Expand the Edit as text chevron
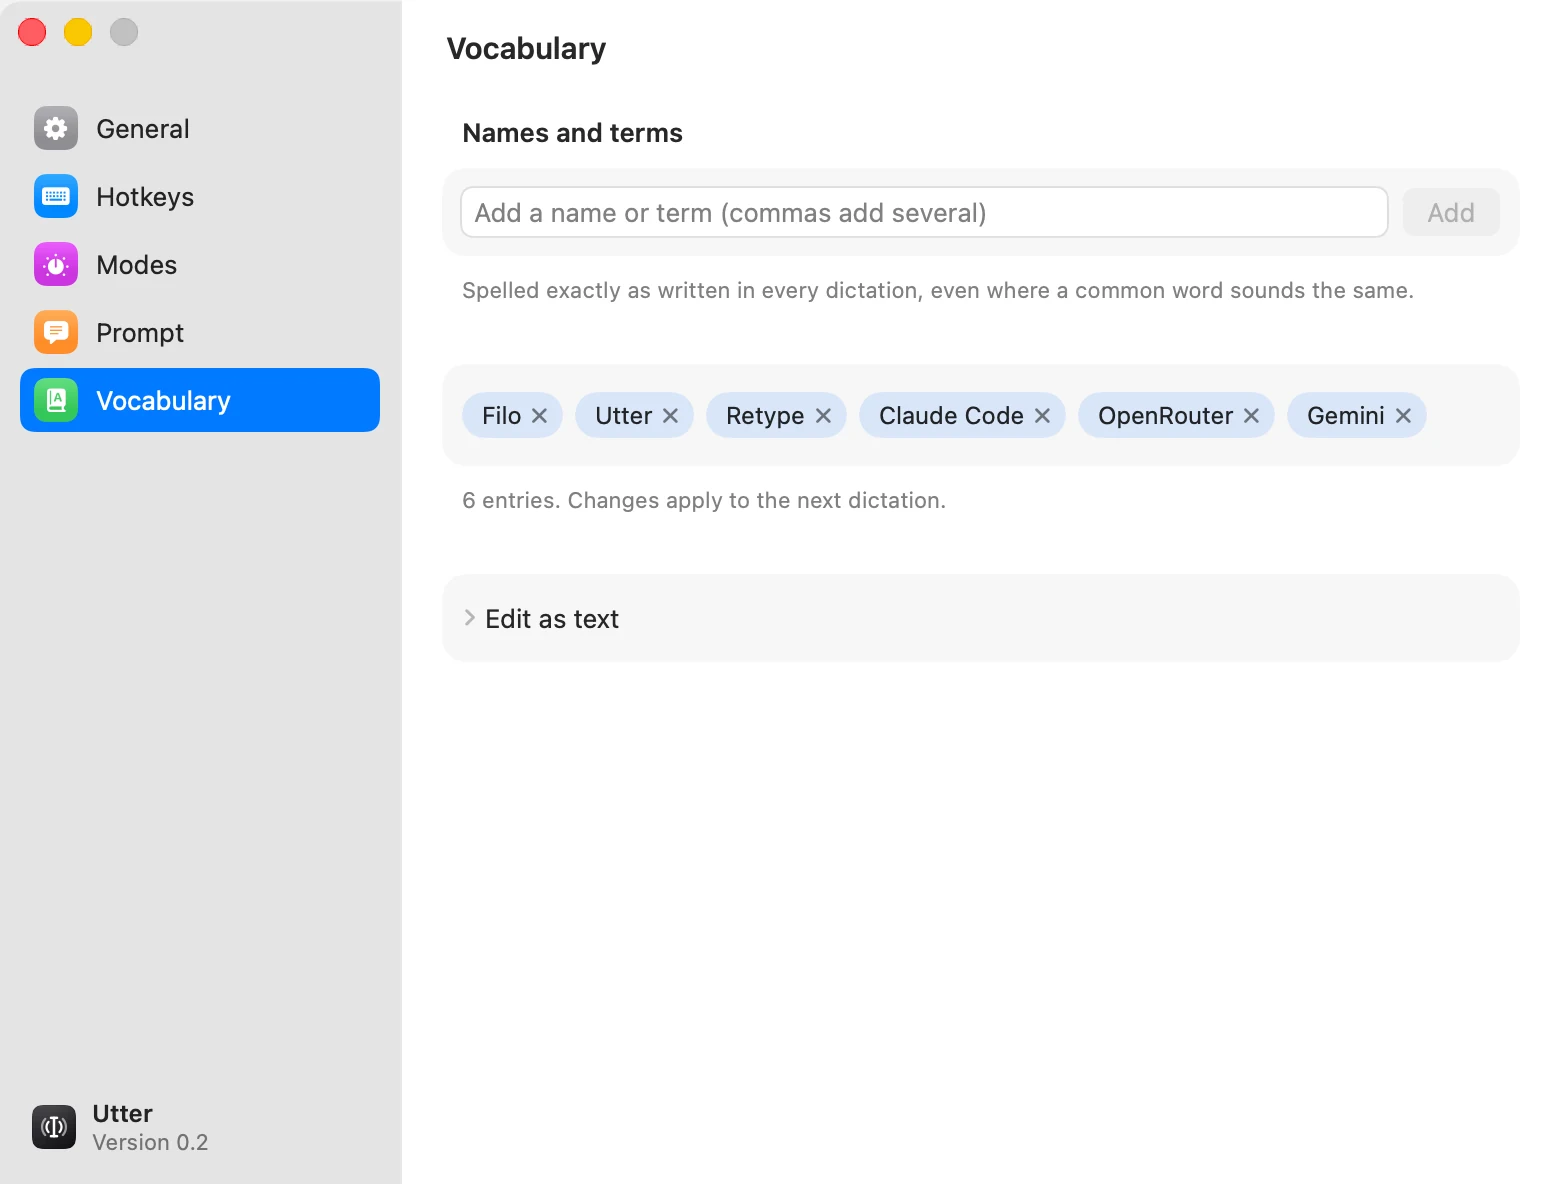This screenshot has width=1560, height=1184. tap(469, 618)
